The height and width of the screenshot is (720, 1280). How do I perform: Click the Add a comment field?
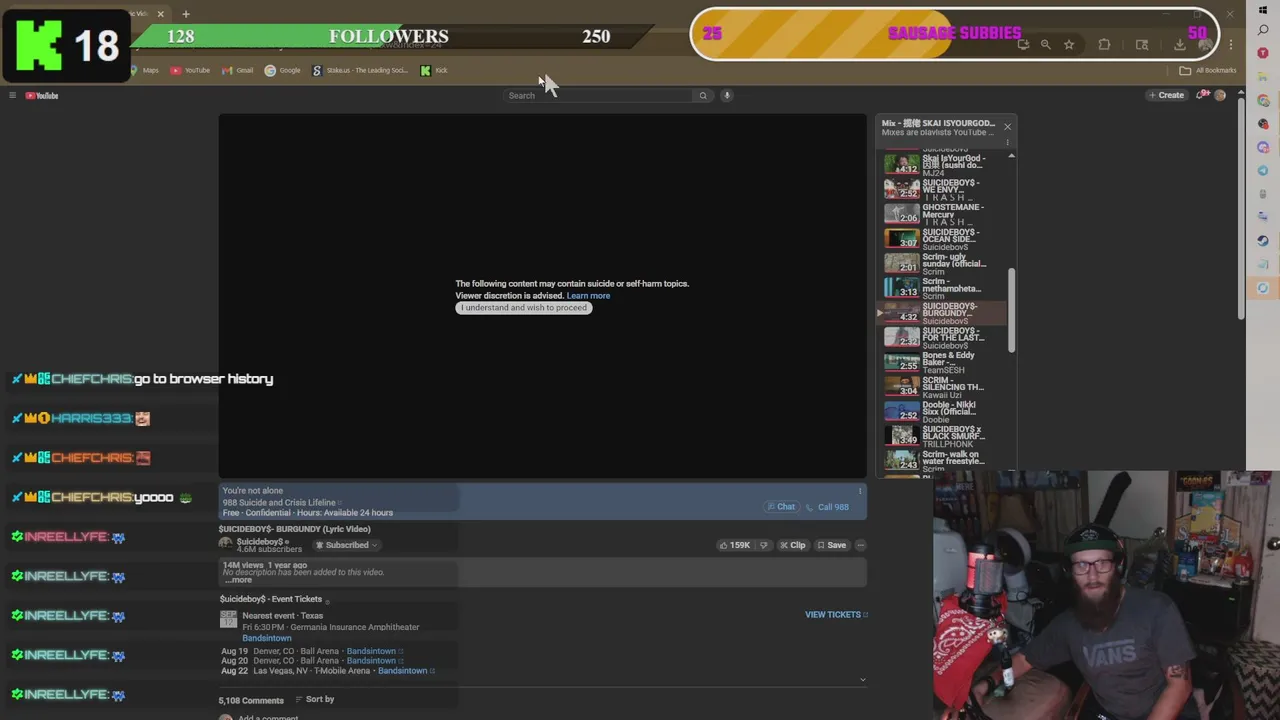pyautogui.click(x=268, y=717)
